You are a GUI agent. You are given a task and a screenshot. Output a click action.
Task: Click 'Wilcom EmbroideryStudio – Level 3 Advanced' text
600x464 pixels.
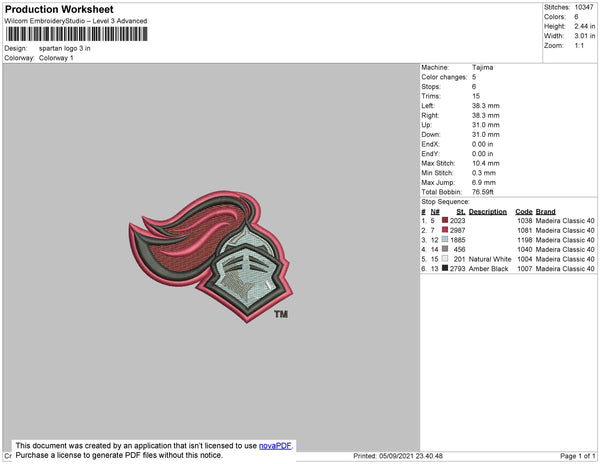76,21
